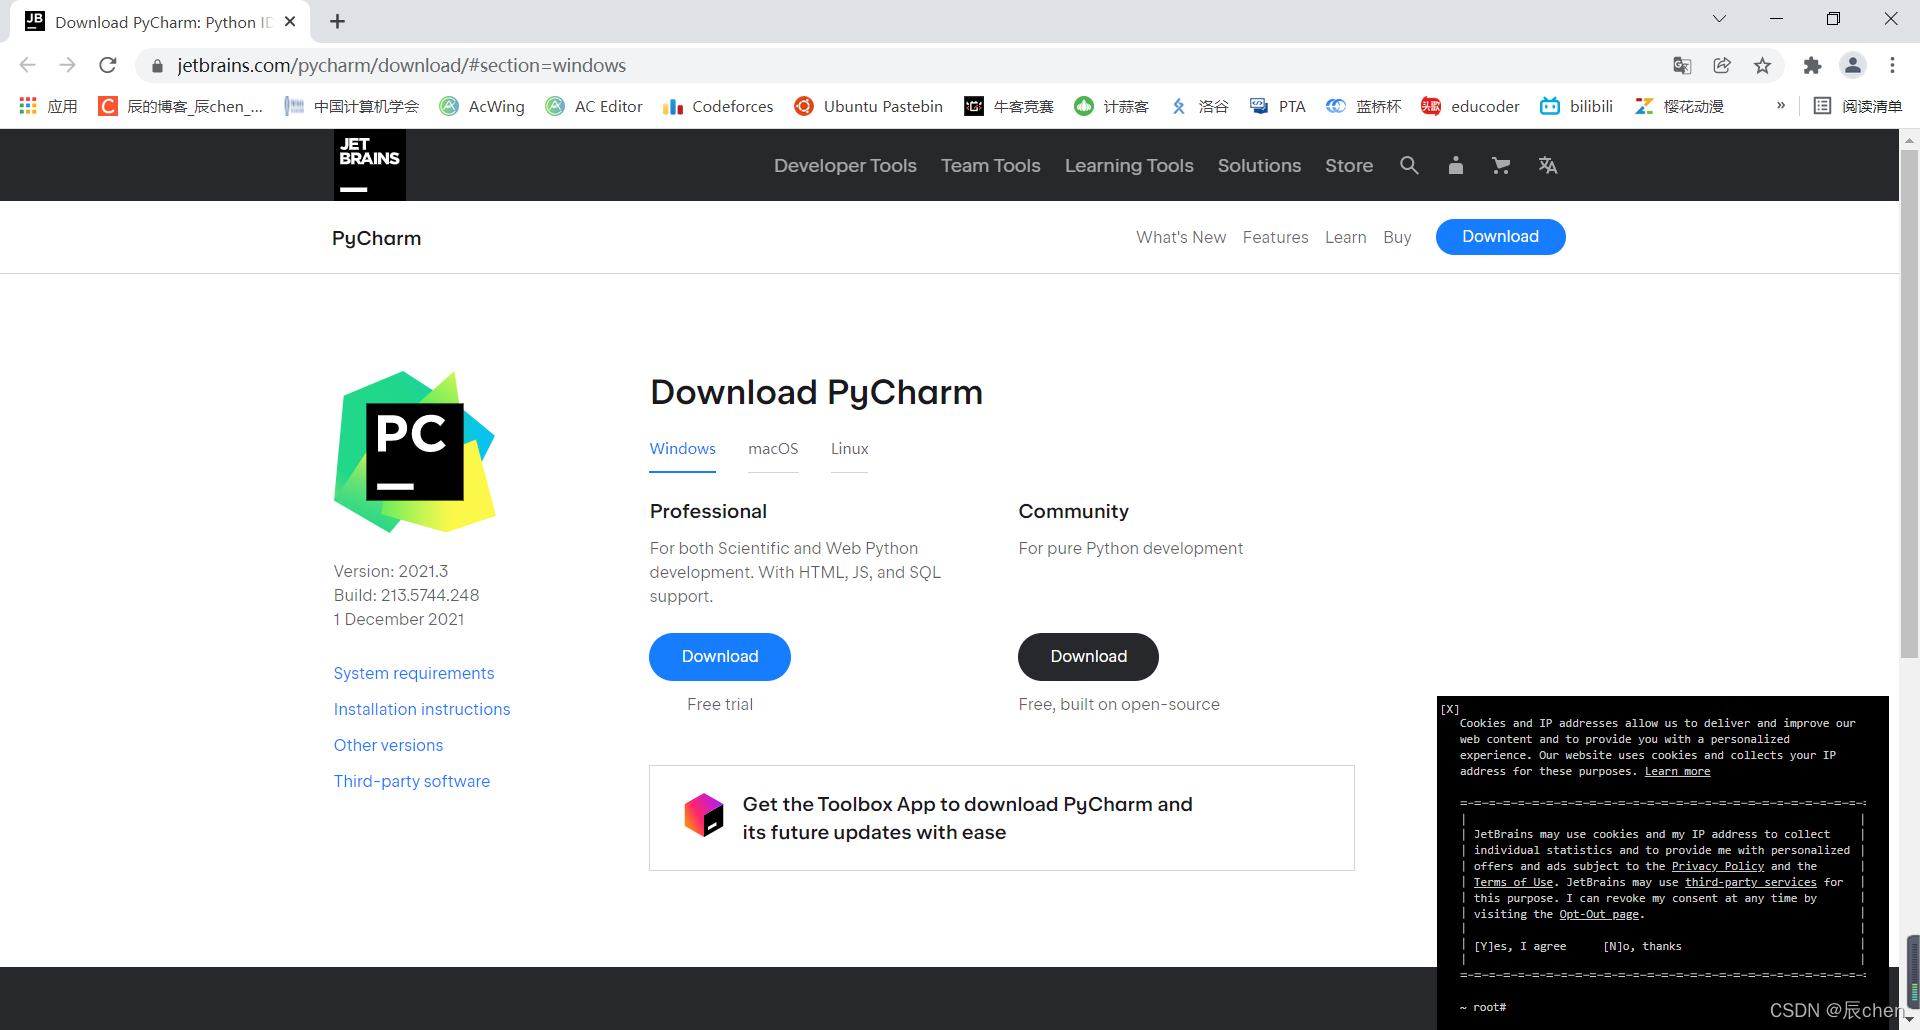Click the Toolbox App banner text
This screenshot has width=1920, height=1030.
pyautogui.click(x=967, y=818)
